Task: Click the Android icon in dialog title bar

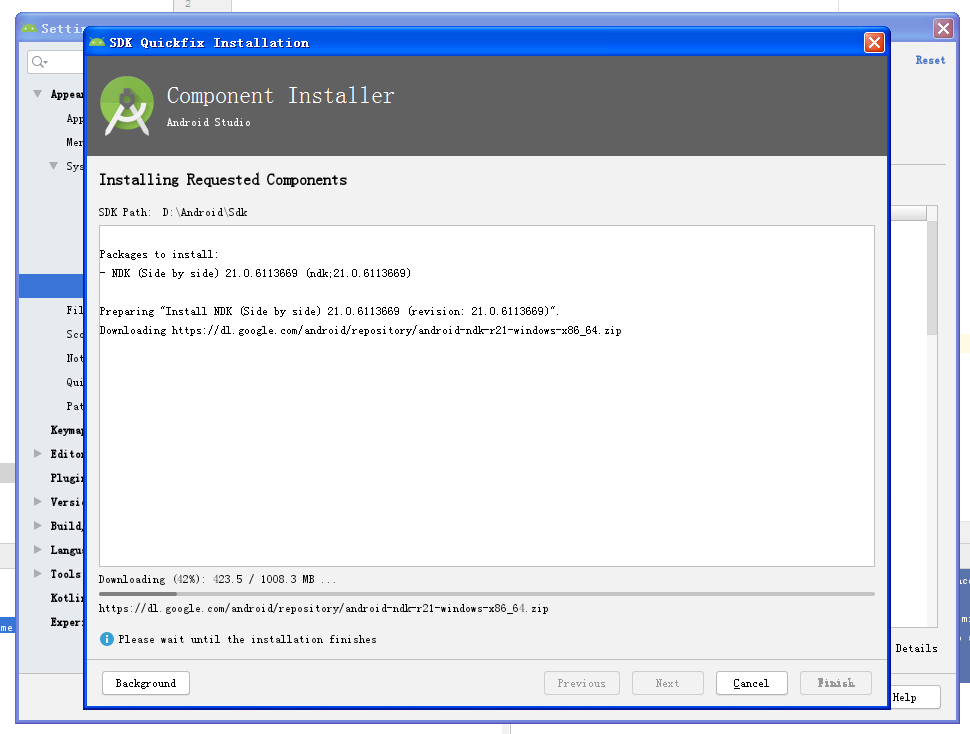Action: [97, 42]
